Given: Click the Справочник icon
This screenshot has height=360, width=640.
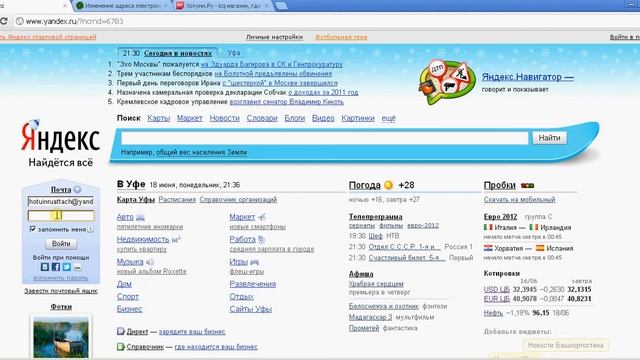Looking at the screenshot, I should 120,347.
